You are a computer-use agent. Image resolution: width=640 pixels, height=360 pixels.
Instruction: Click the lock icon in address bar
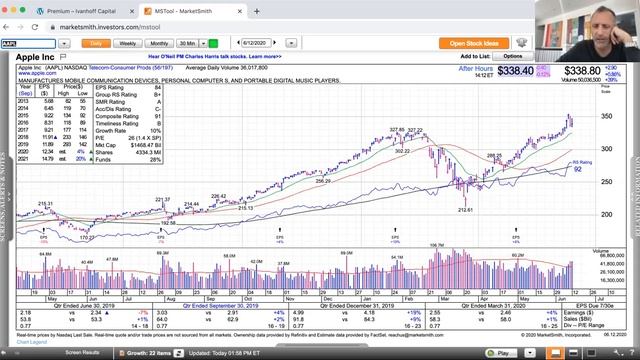[52, 27]
